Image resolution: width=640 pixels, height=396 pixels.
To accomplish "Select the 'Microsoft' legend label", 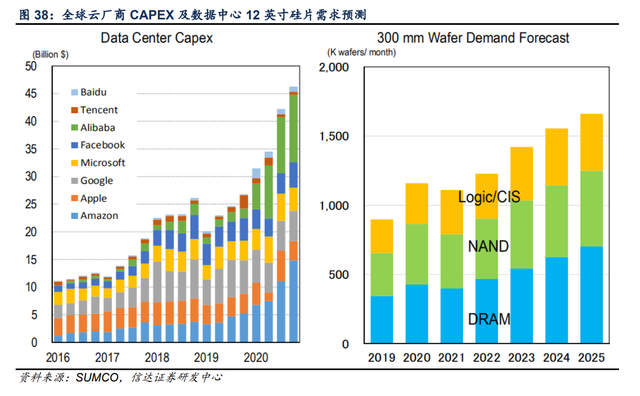I will coord(103,163).
